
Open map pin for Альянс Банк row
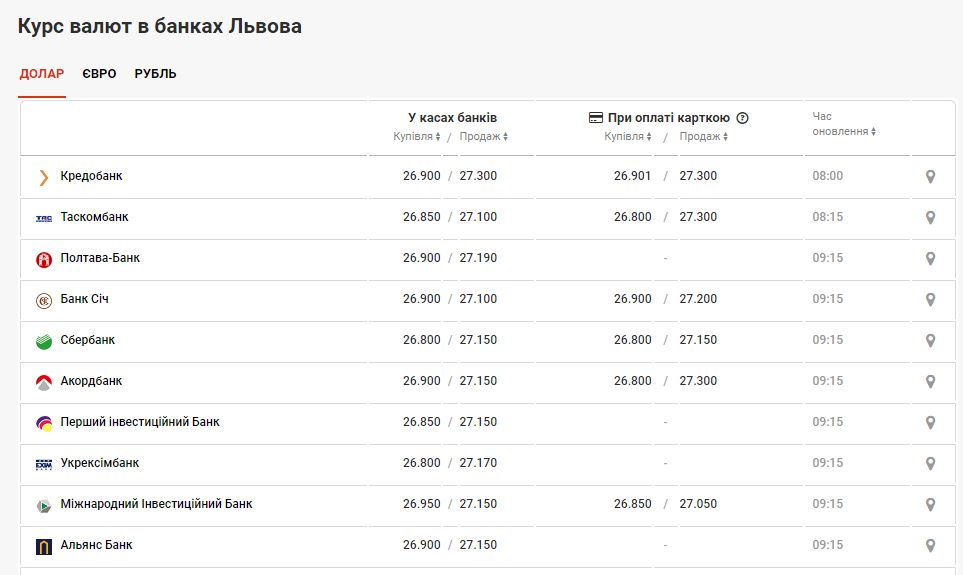coord(930,546)
